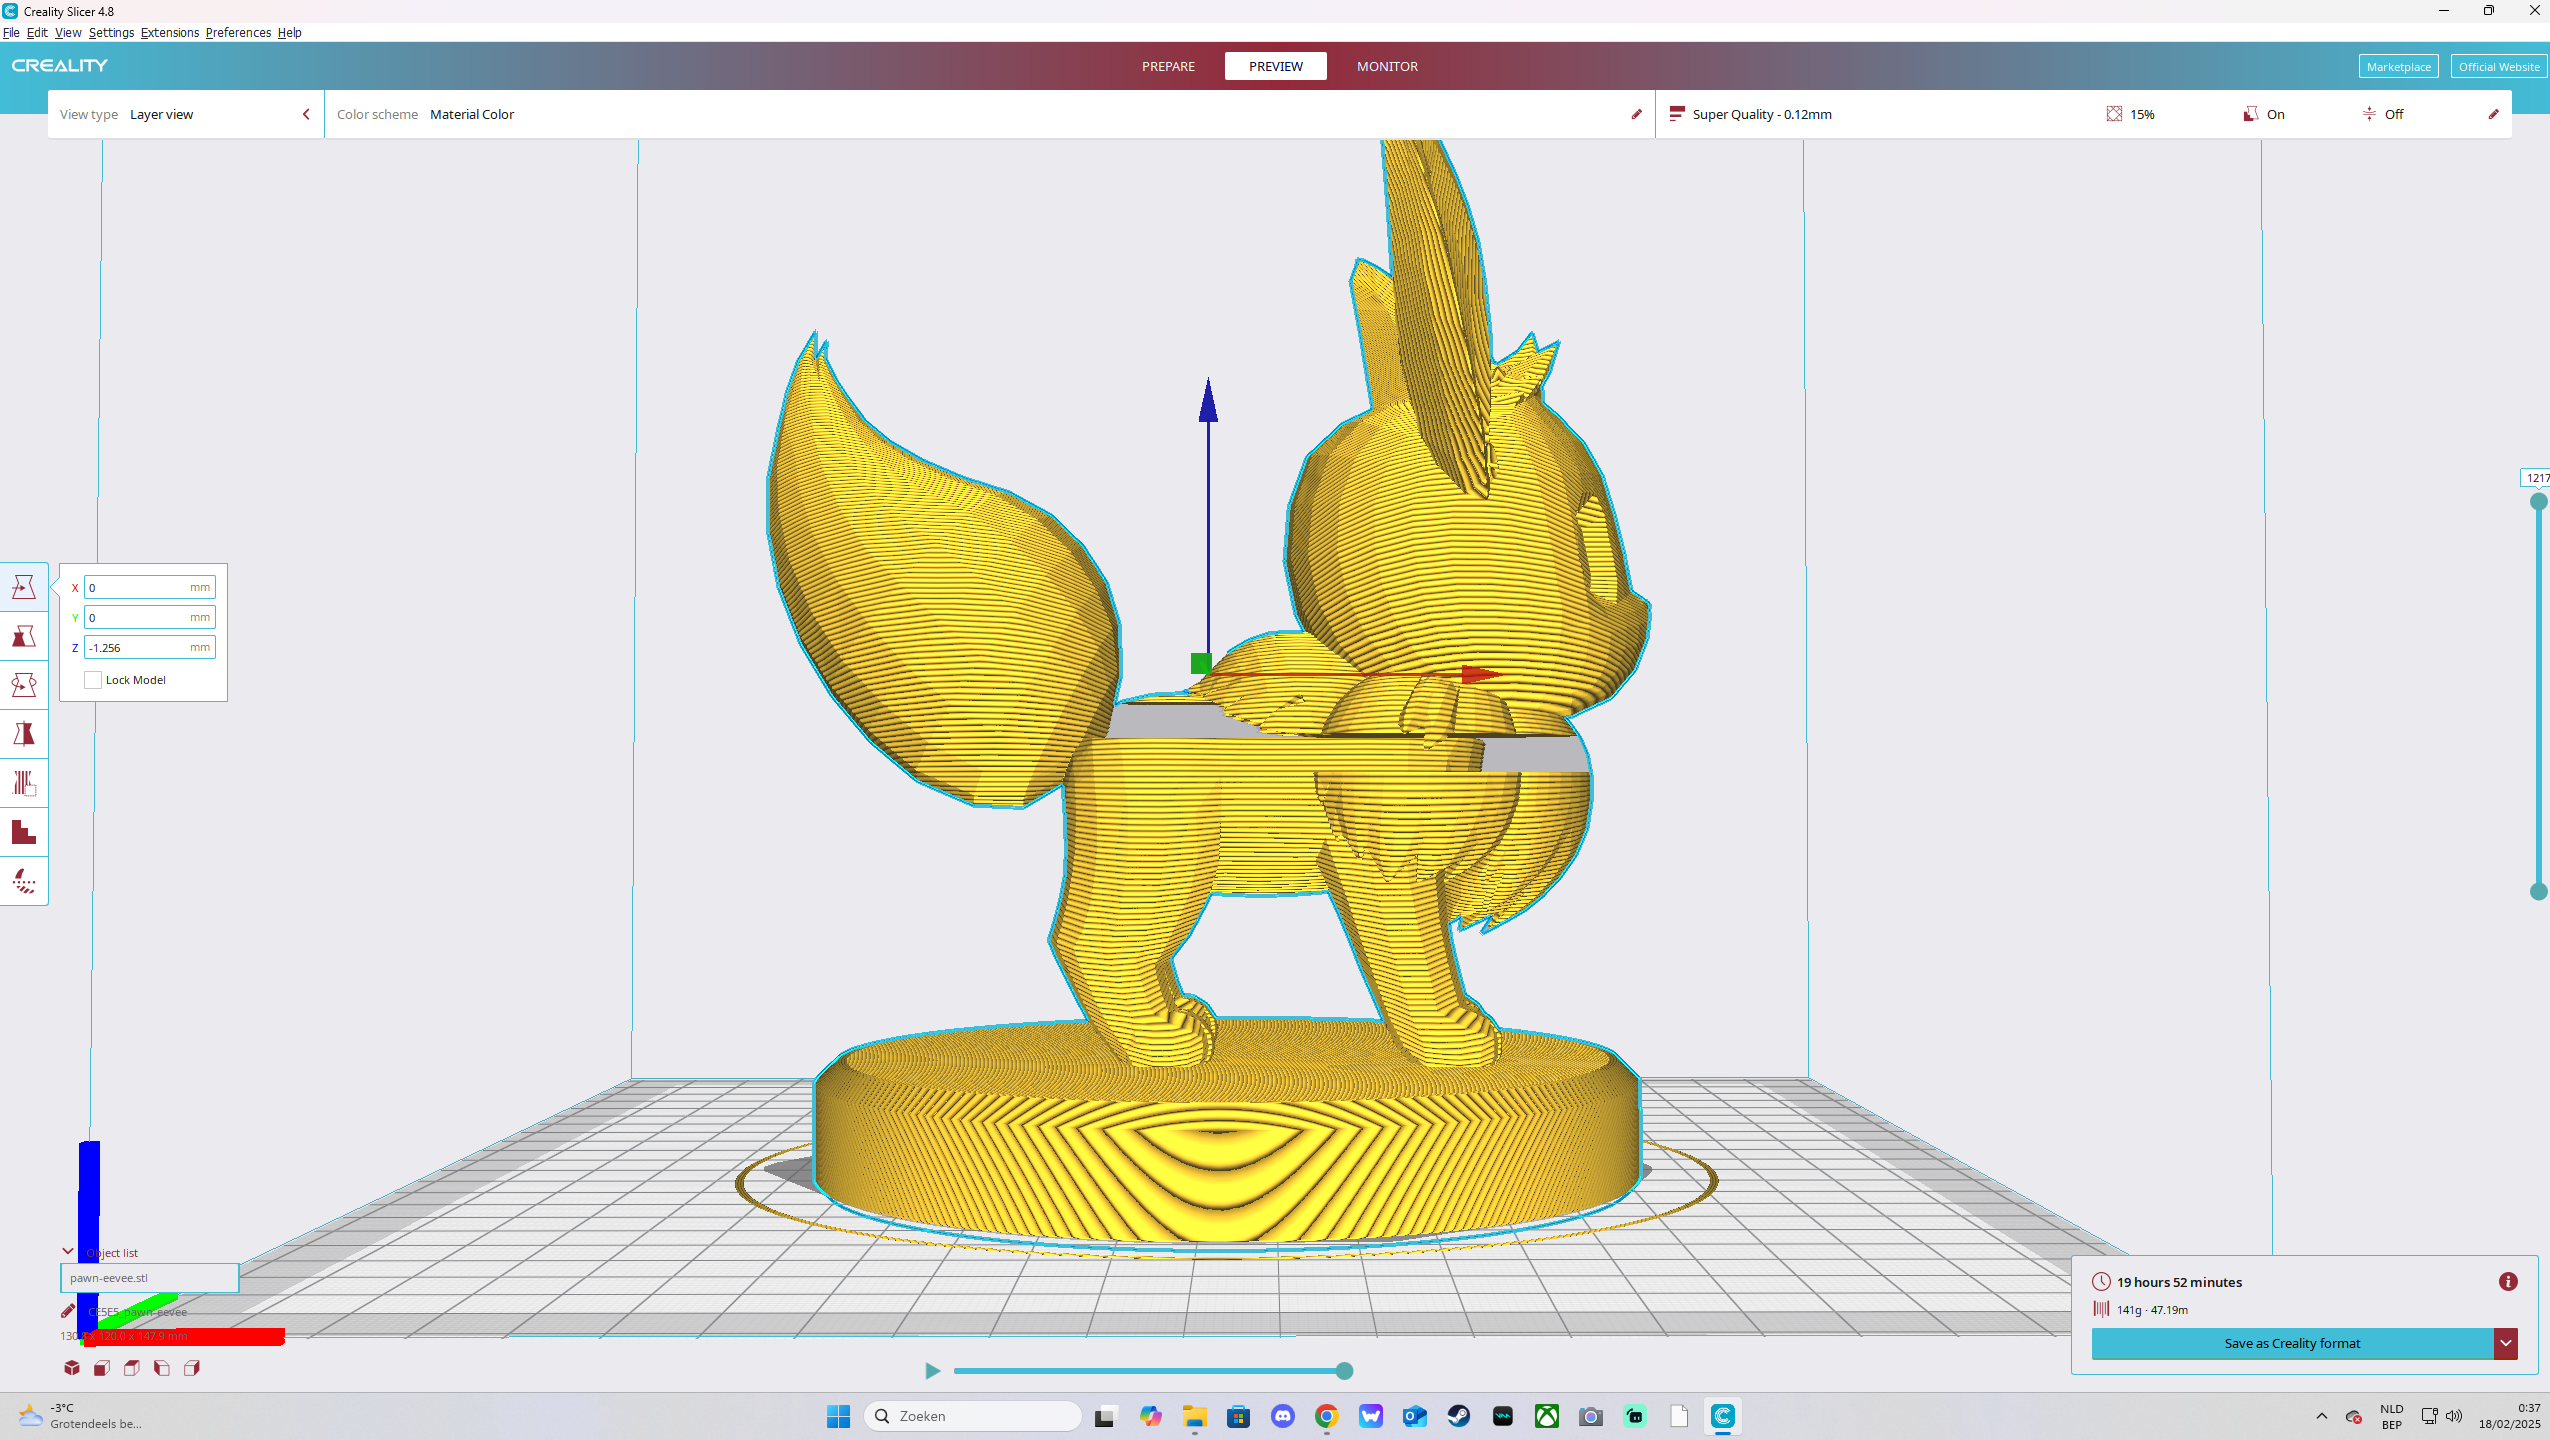2550x1440 pixels.
Task: Open the Help menu
Action: click(x=290, y=33)
